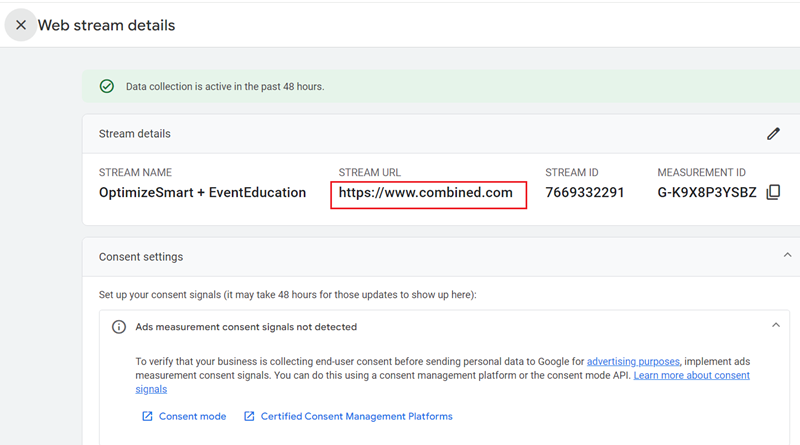Screen dimensions: 800x445
Task: Open Learn more about consent signals link
Action: click(x=691, y=376)
